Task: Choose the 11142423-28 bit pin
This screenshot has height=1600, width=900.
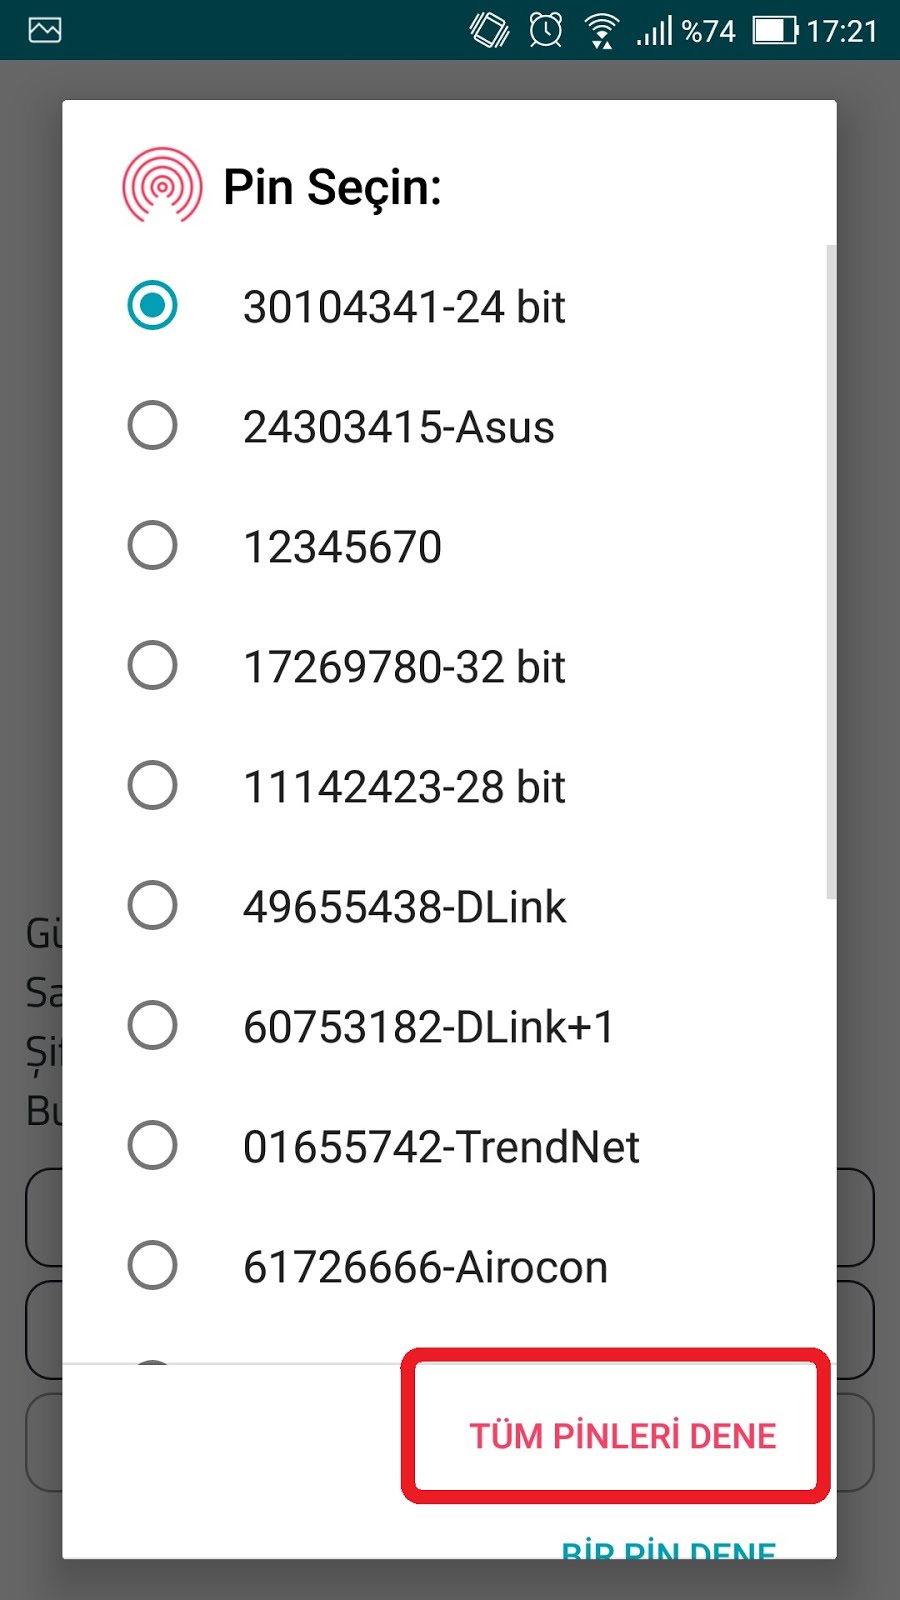Action: click(x=153, y=786)
